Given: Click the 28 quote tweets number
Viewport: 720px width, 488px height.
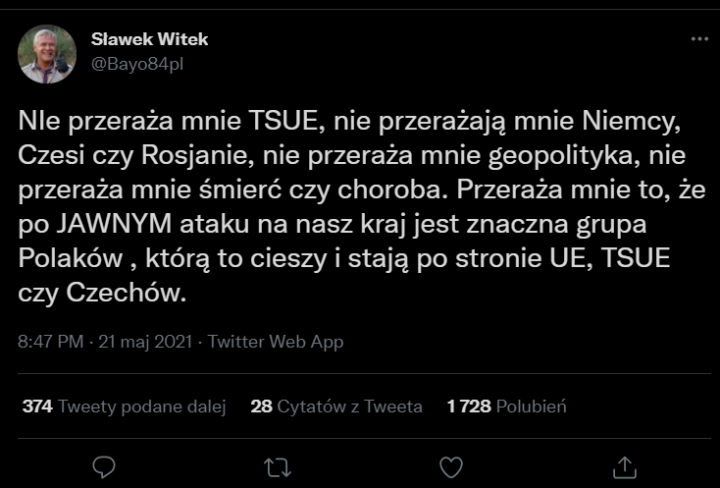Looking at the screenshot, I should point(261,407).
